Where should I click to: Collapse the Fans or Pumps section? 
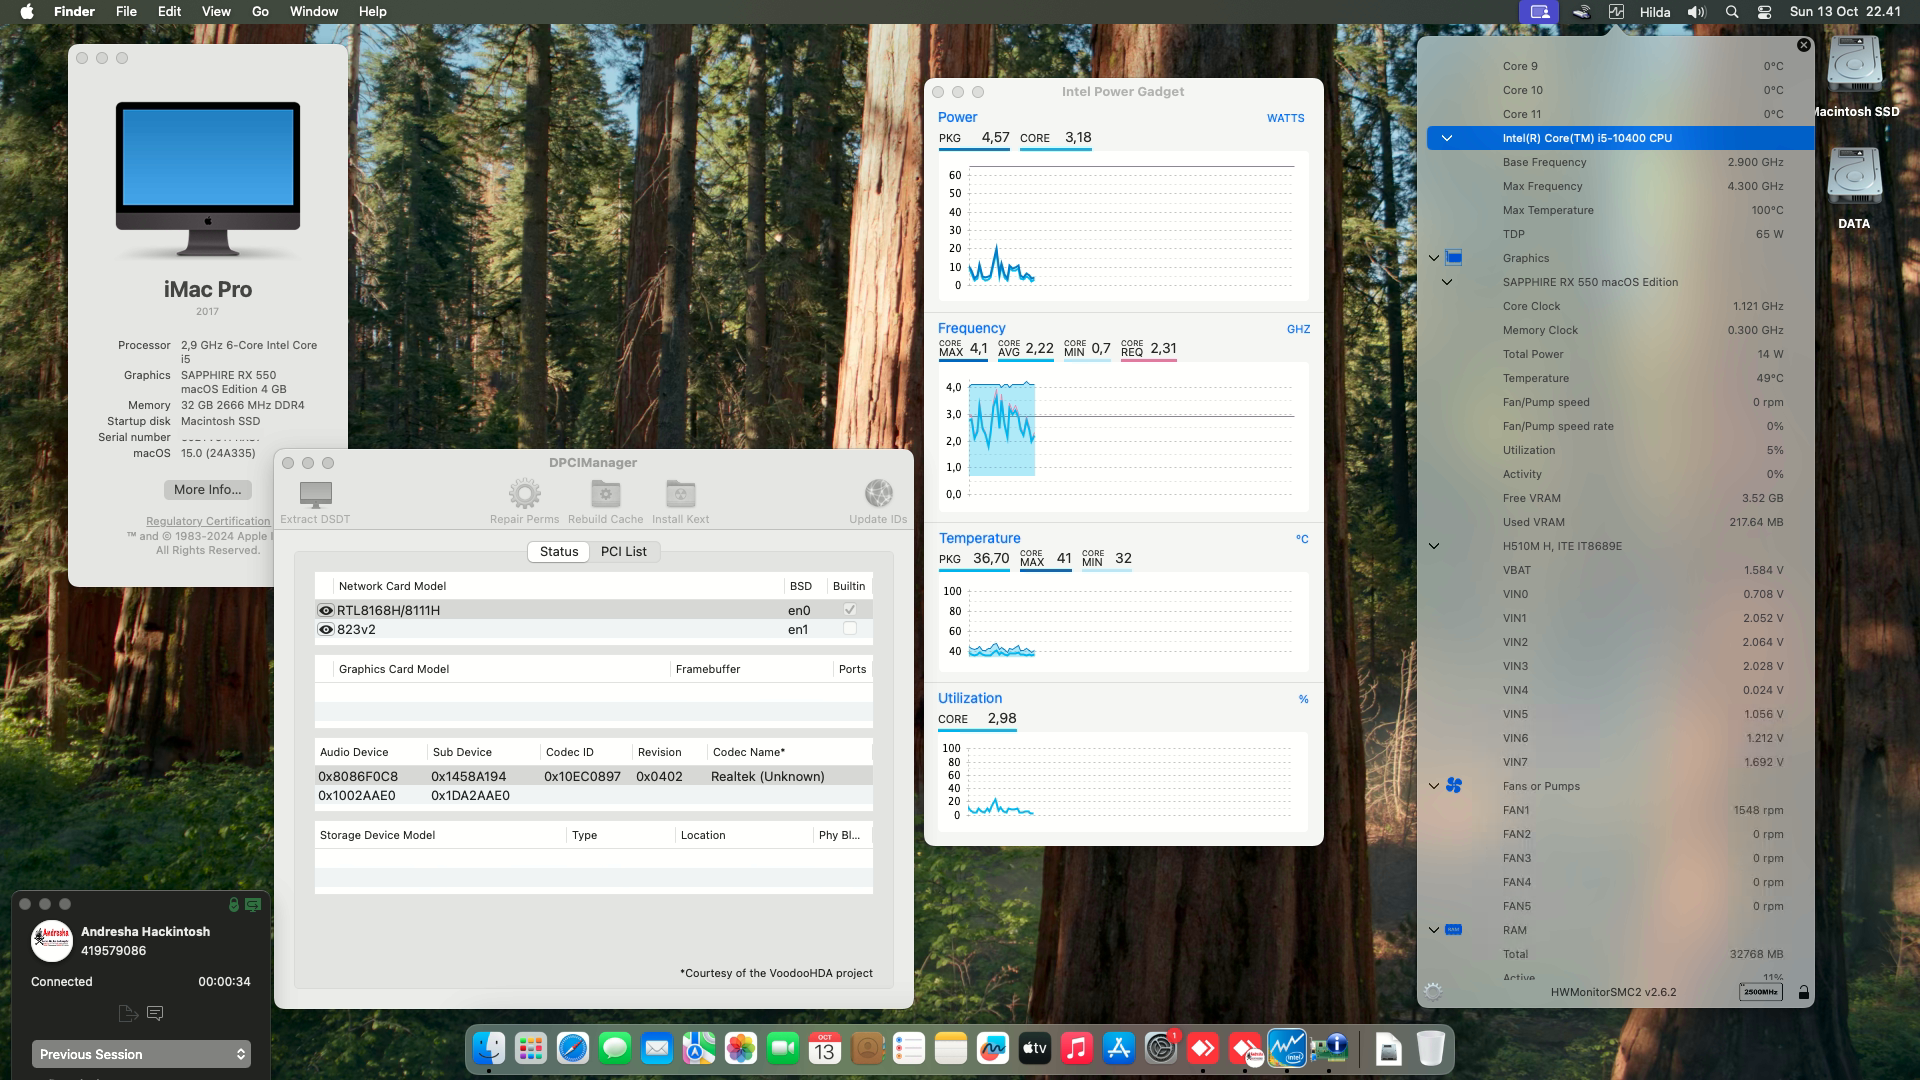point(1432,786)
